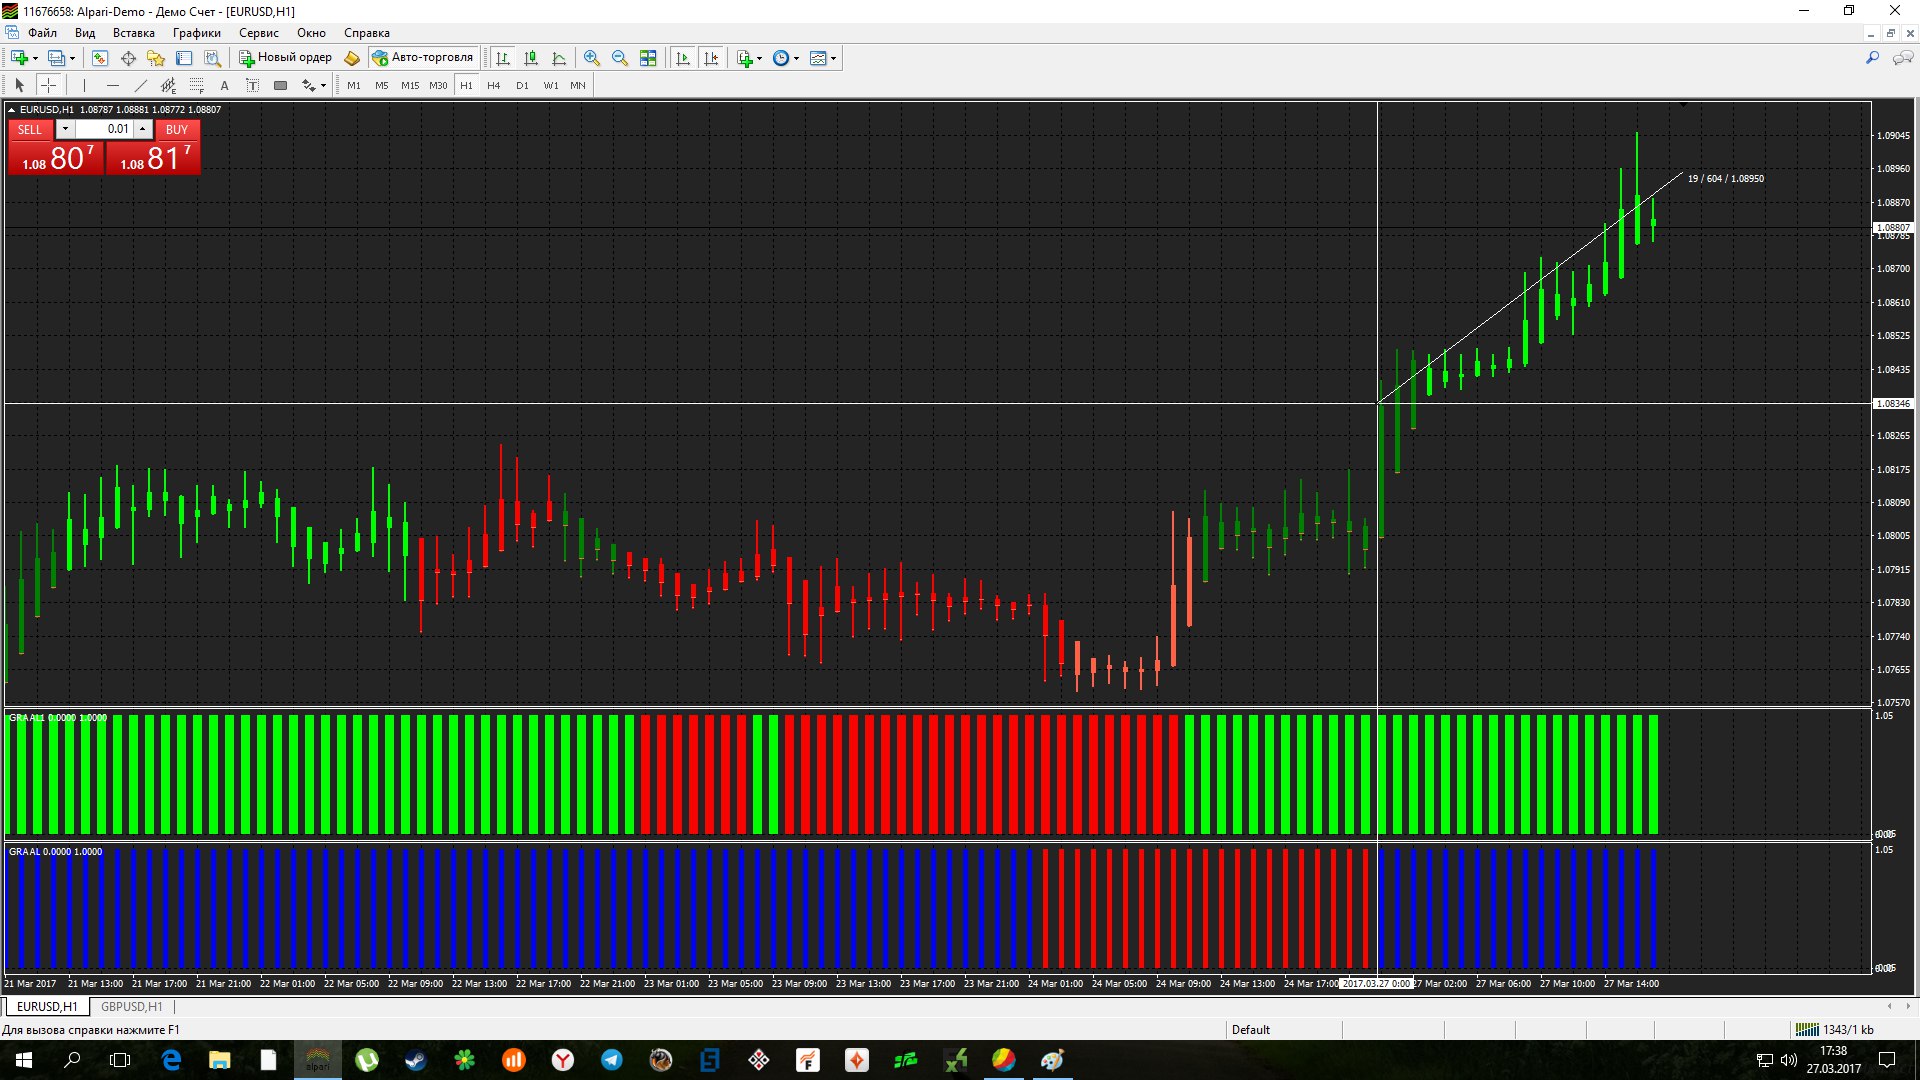
Task: Open the MetaEditor icon
Action: click(352, 58)
